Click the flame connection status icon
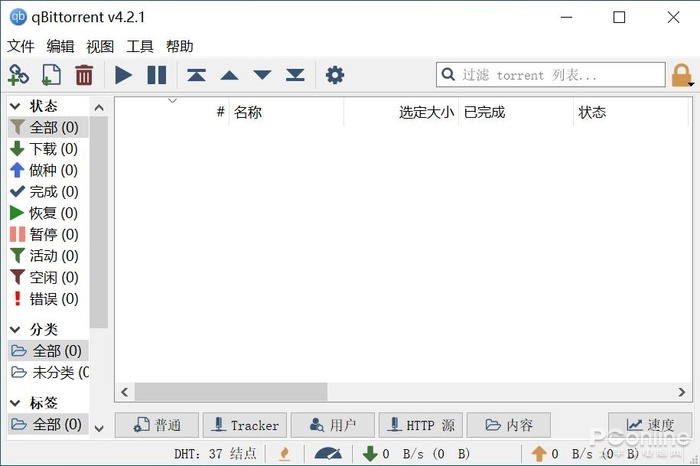The height and width of the screenshot is (466, 700). coord(284,454)
